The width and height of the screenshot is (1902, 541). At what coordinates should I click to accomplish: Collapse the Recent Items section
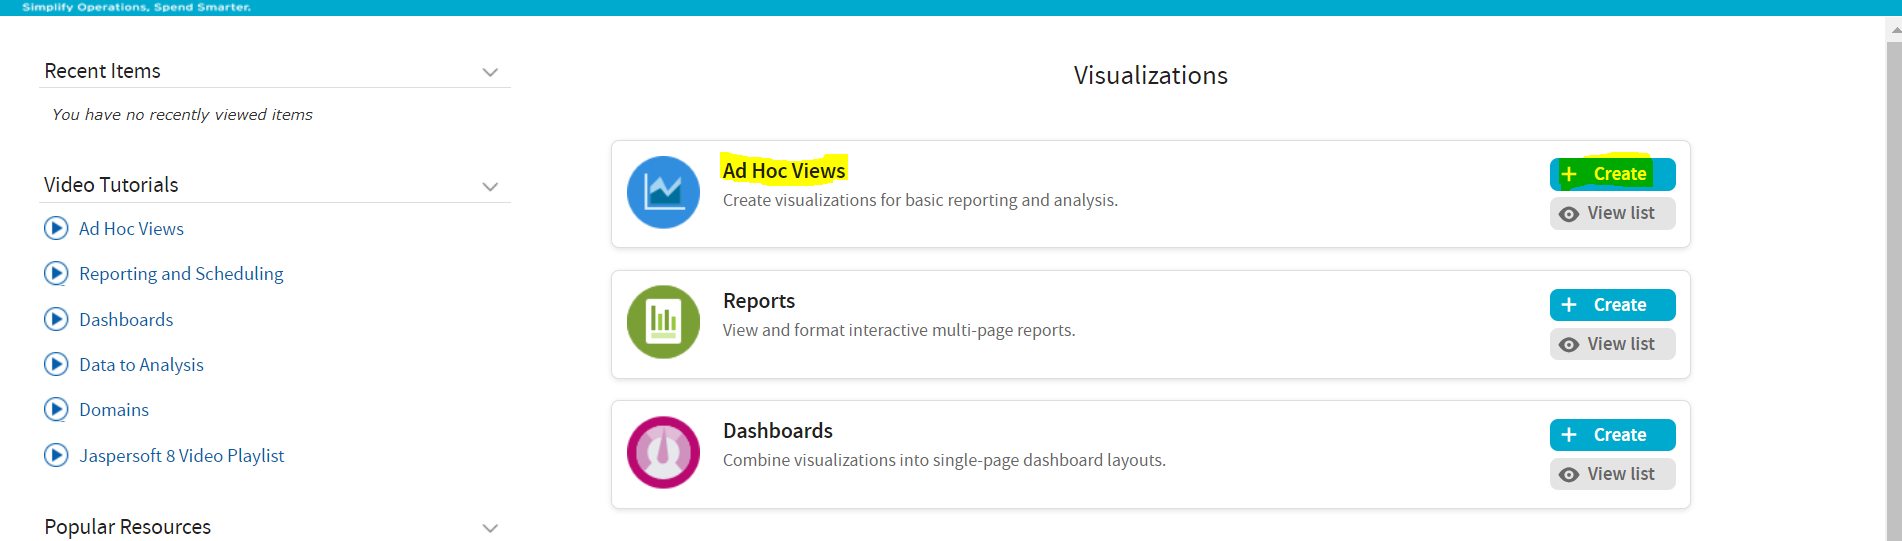point(490,72)
